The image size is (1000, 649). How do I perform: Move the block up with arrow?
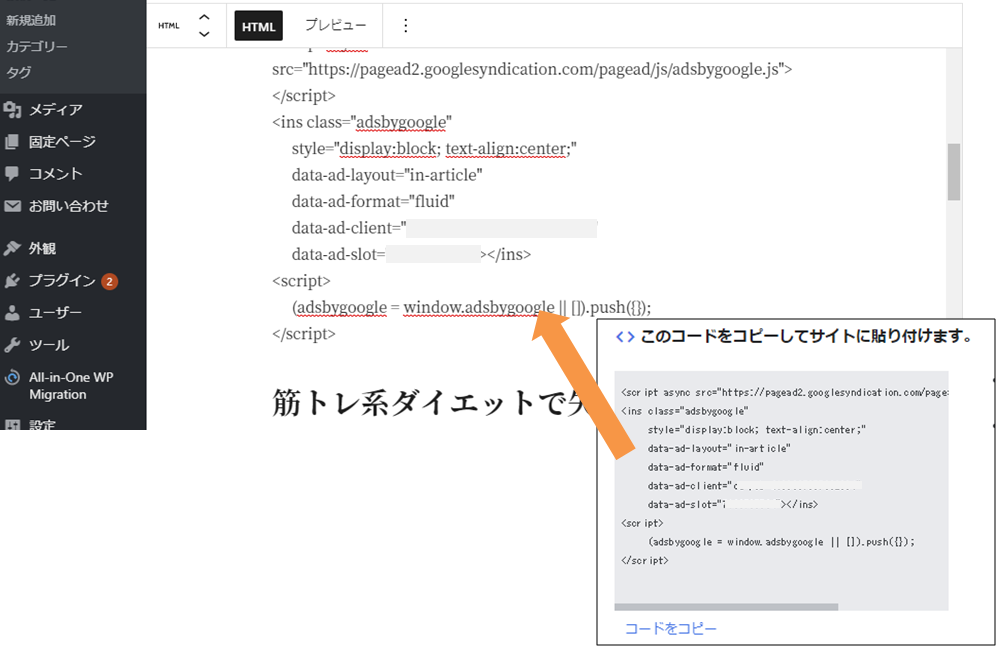(x=204, y=17)
